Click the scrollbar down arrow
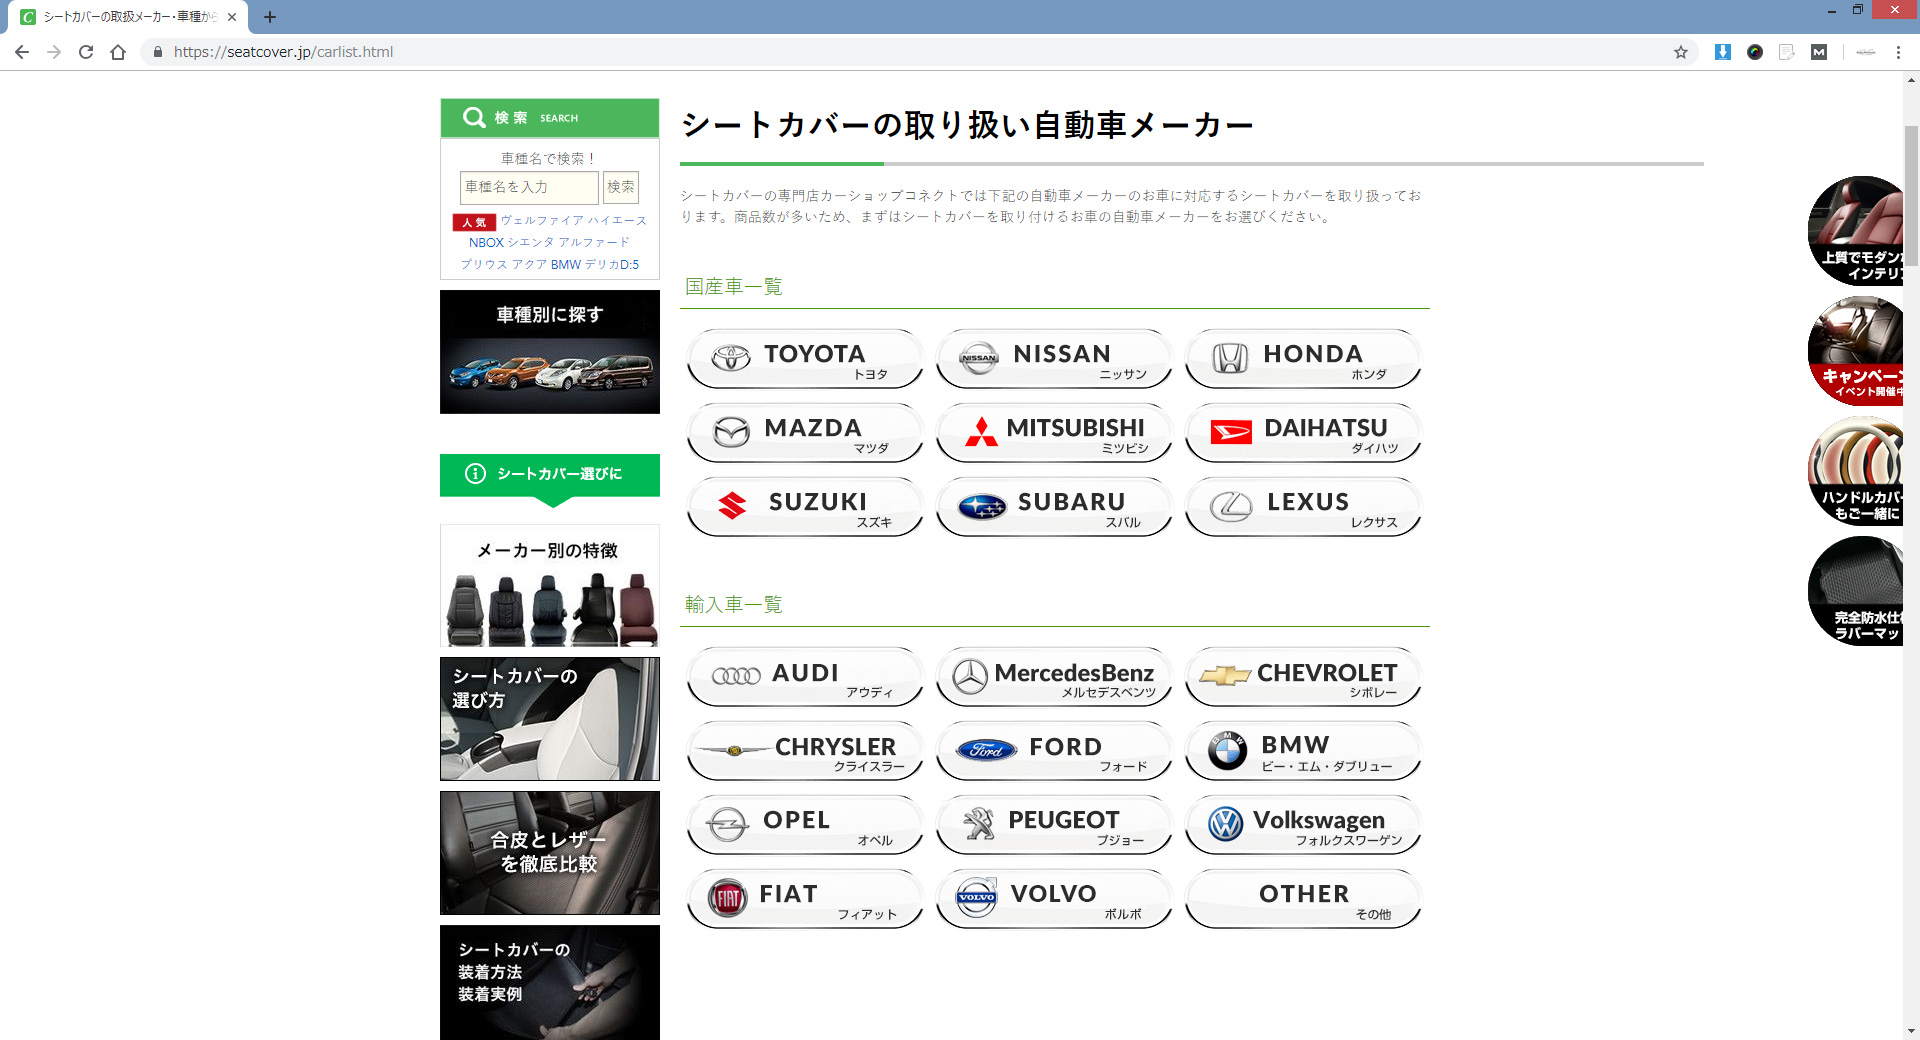 click(x=1911, y=1031)
